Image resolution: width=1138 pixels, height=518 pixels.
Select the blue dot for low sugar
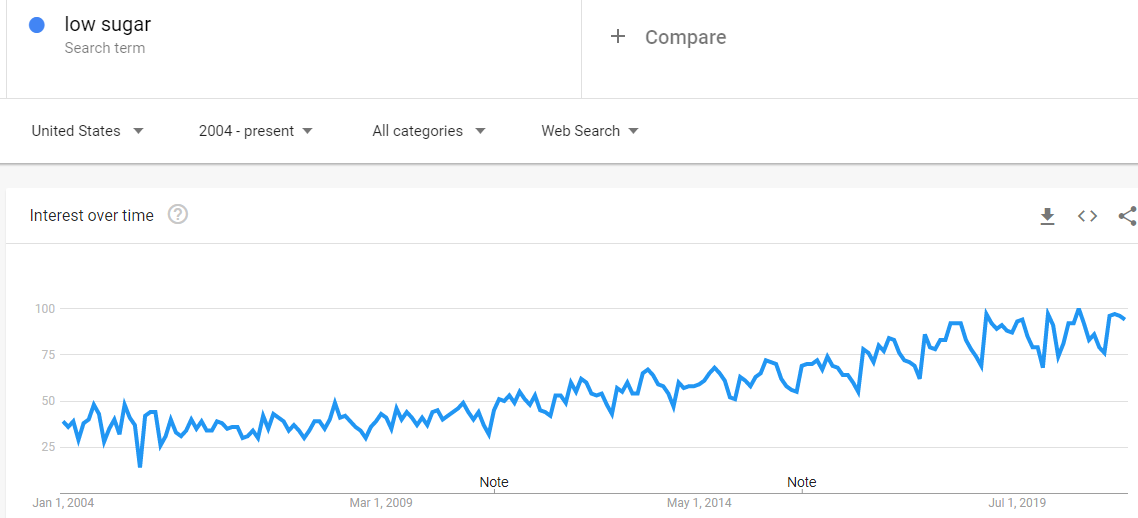point(36,25)
